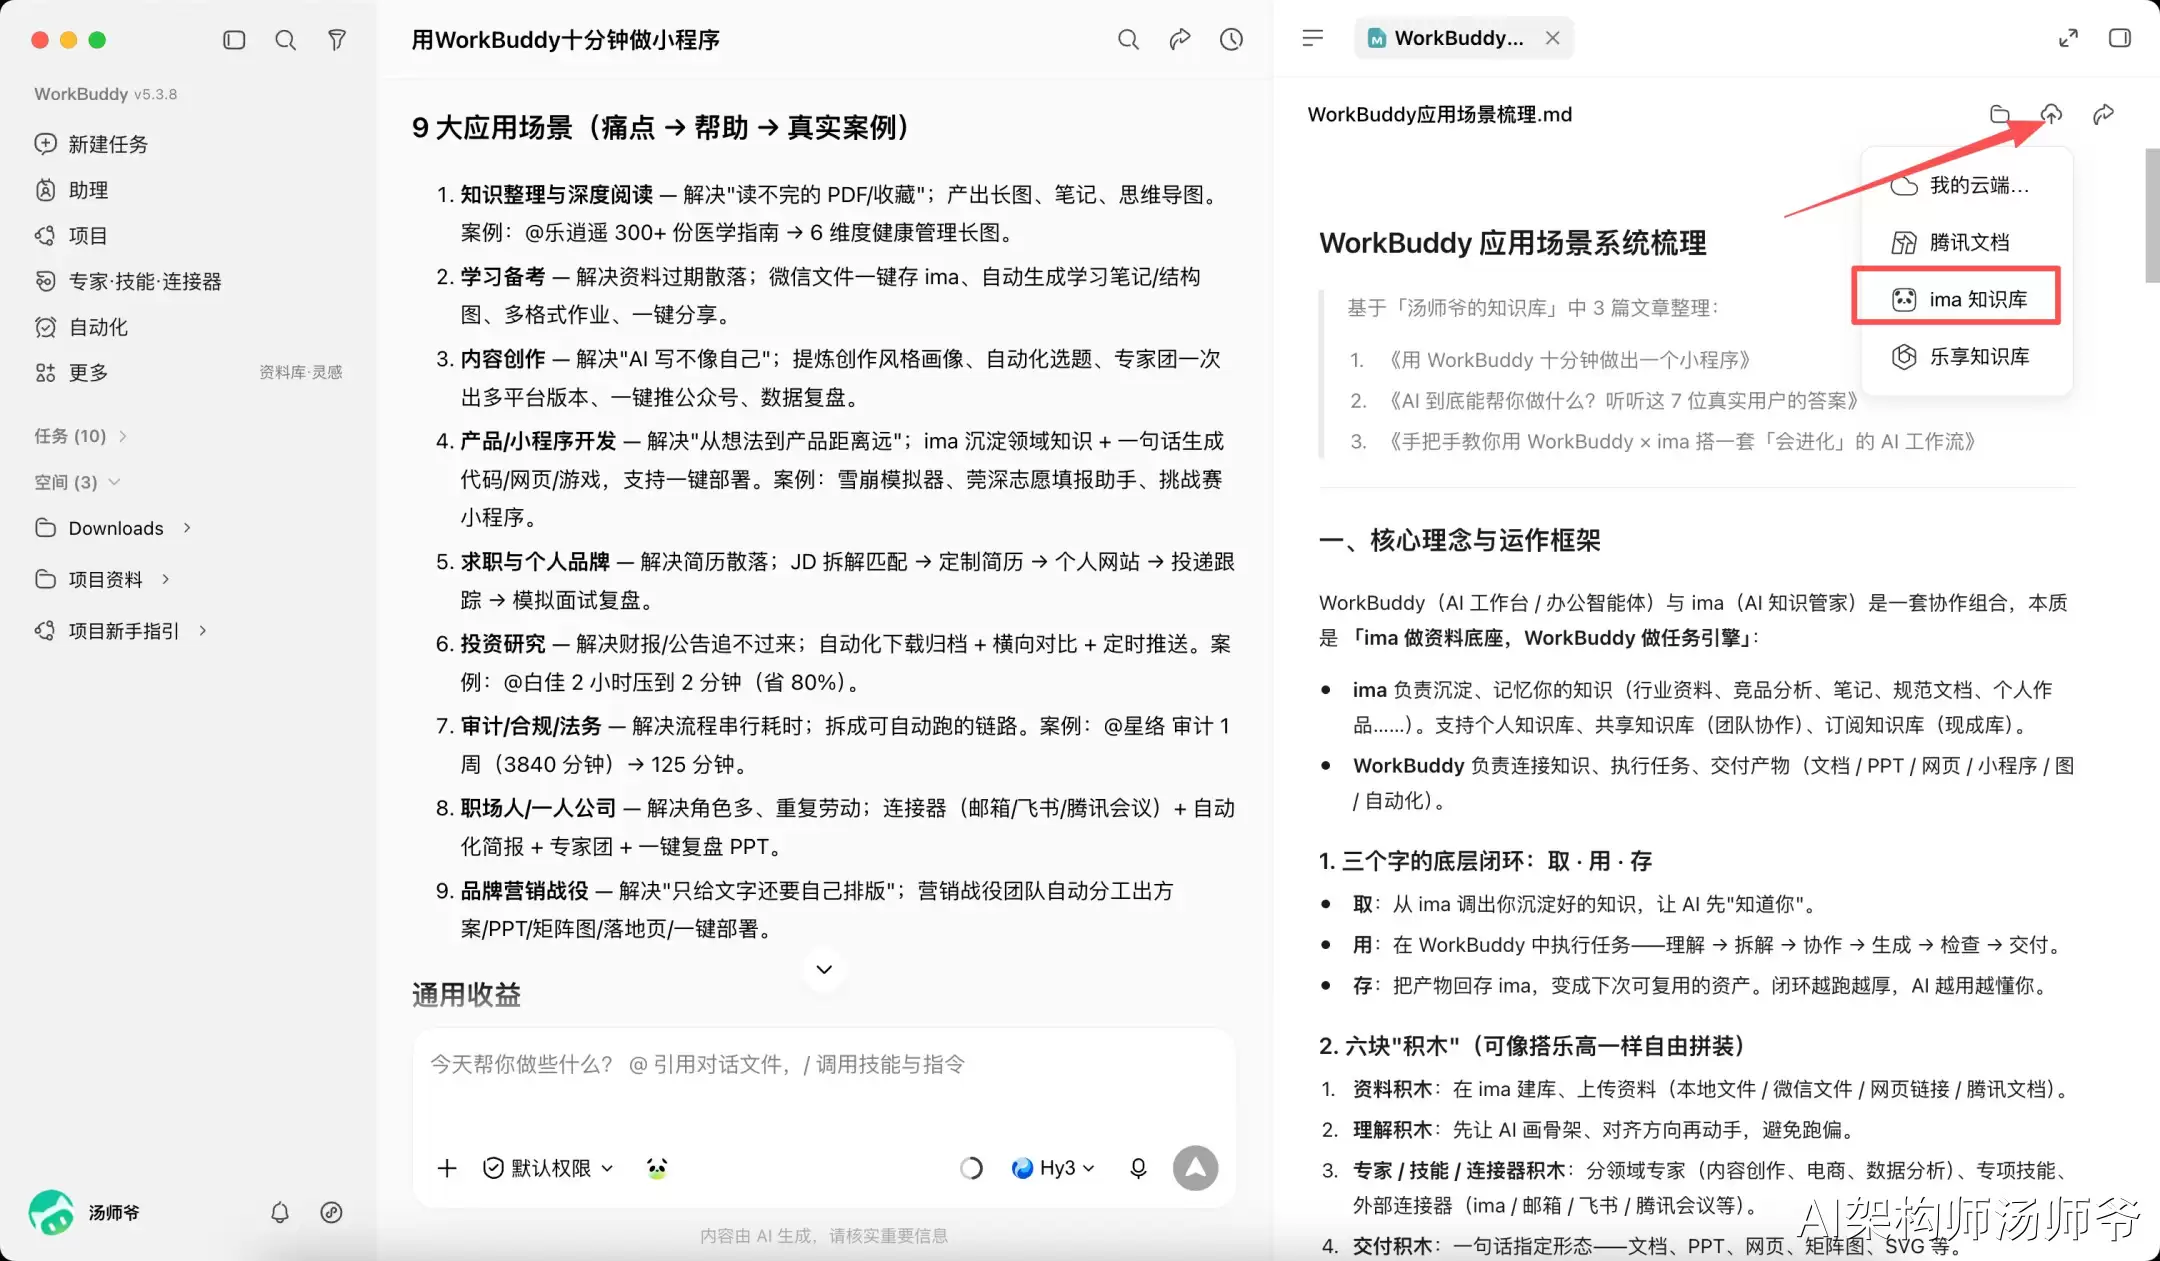Expand the 任务 (10) section

coord(80,436)
